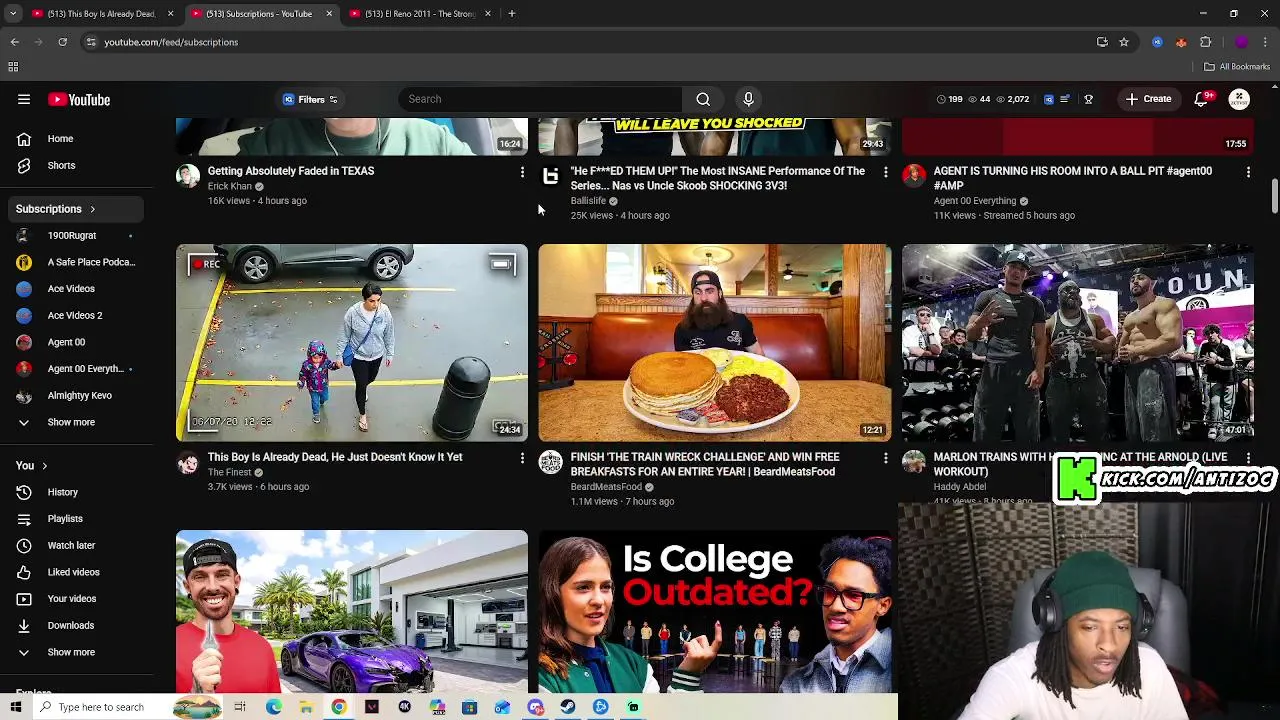Open File Explorer from the taskbar
Viewport: 1280px width, 720px height.
point(306,707)
